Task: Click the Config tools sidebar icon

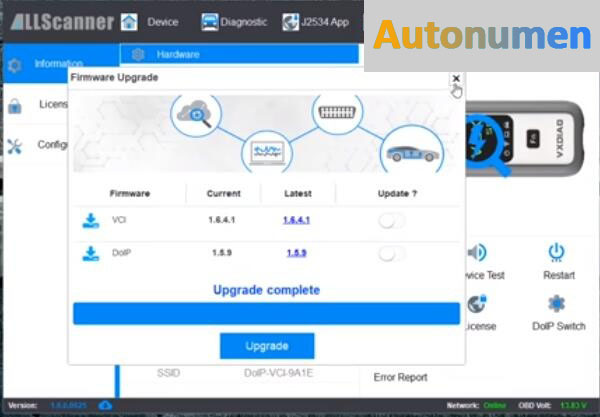Action: click(x=15, y=146)
